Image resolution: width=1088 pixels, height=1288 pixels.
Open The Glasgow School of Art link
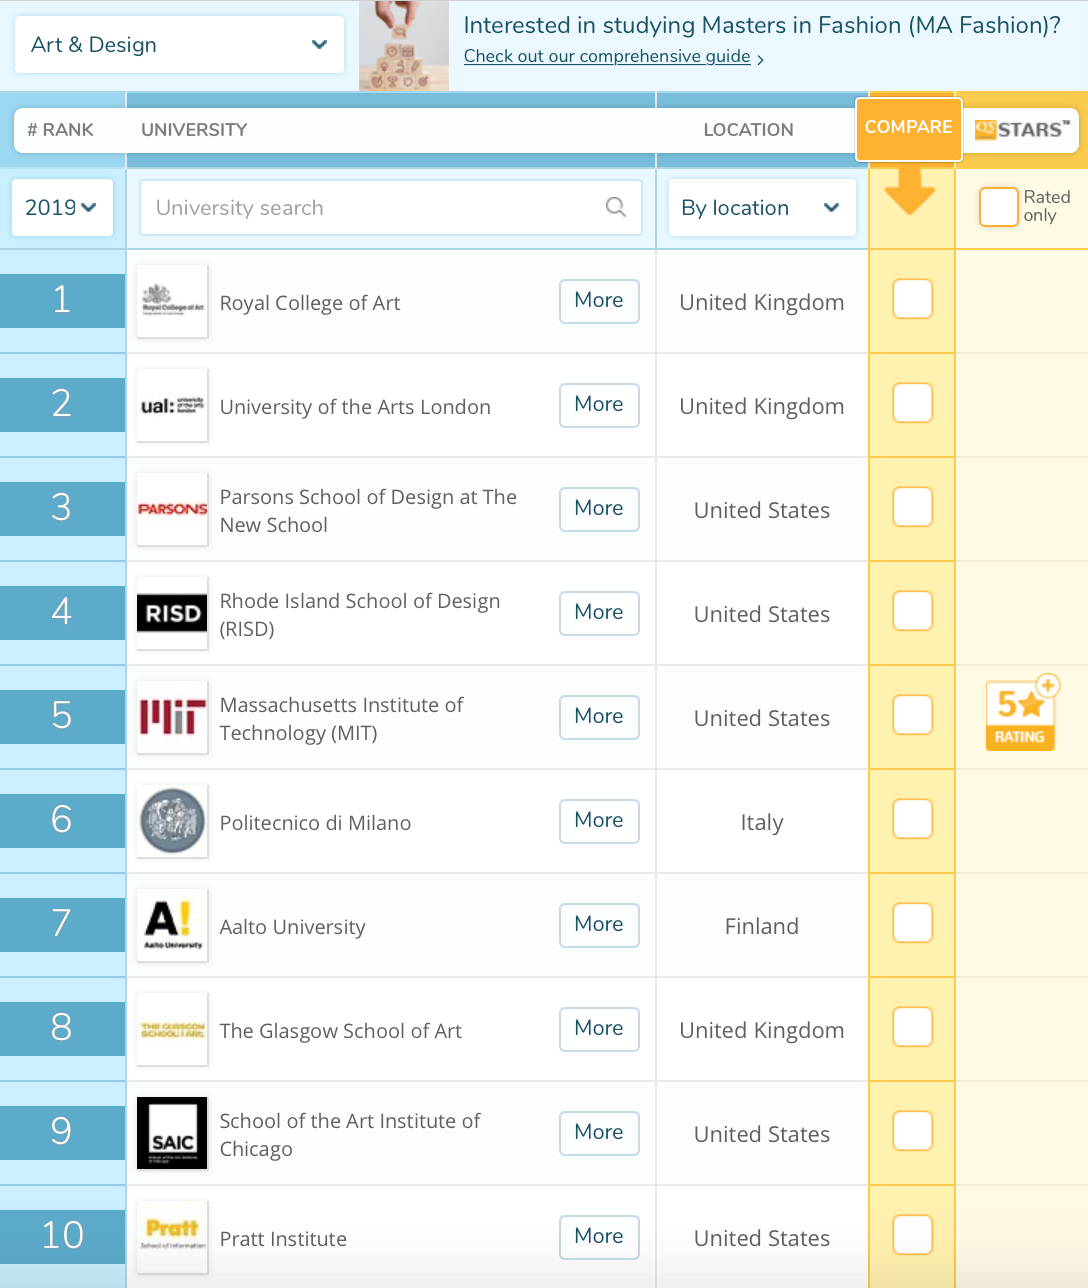[340, 1031]
